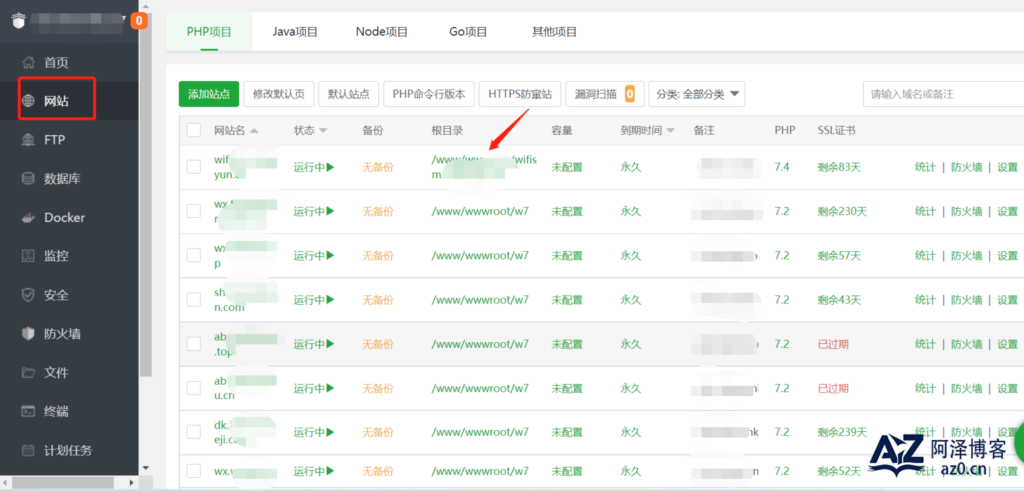Screen dimensions: 1024x491
Task: Click the 修改默认页 button
Action: pos(279,94)
